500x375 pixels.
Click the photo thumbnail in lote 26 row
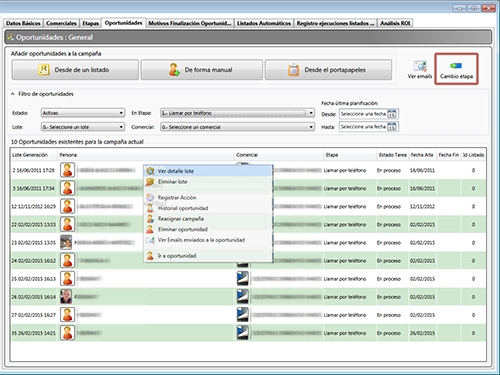tap(66, 296)
